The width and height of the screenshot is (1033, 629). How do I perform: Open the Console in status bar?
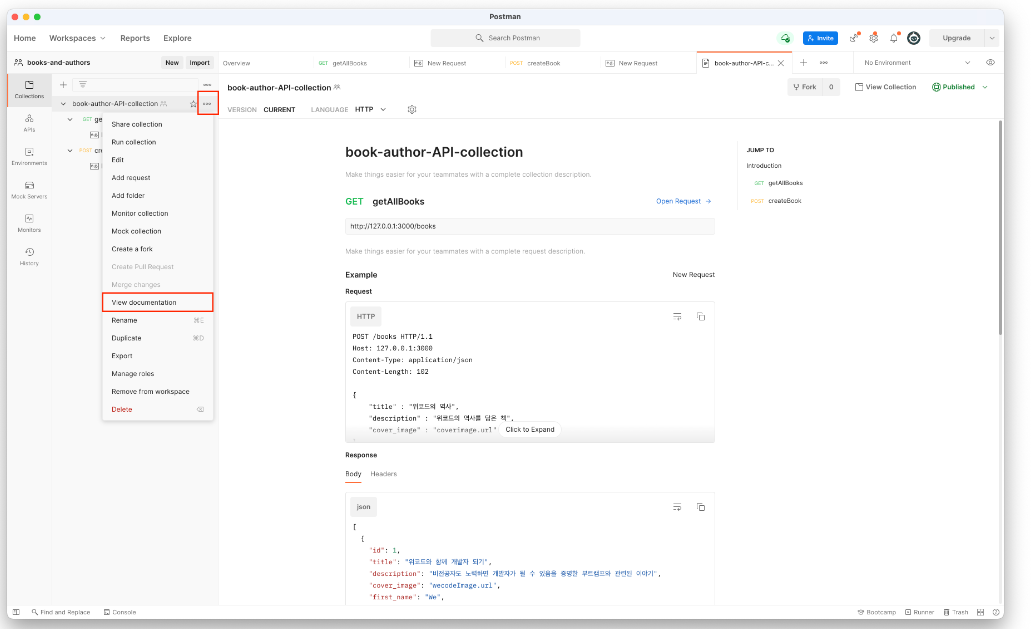120,612
